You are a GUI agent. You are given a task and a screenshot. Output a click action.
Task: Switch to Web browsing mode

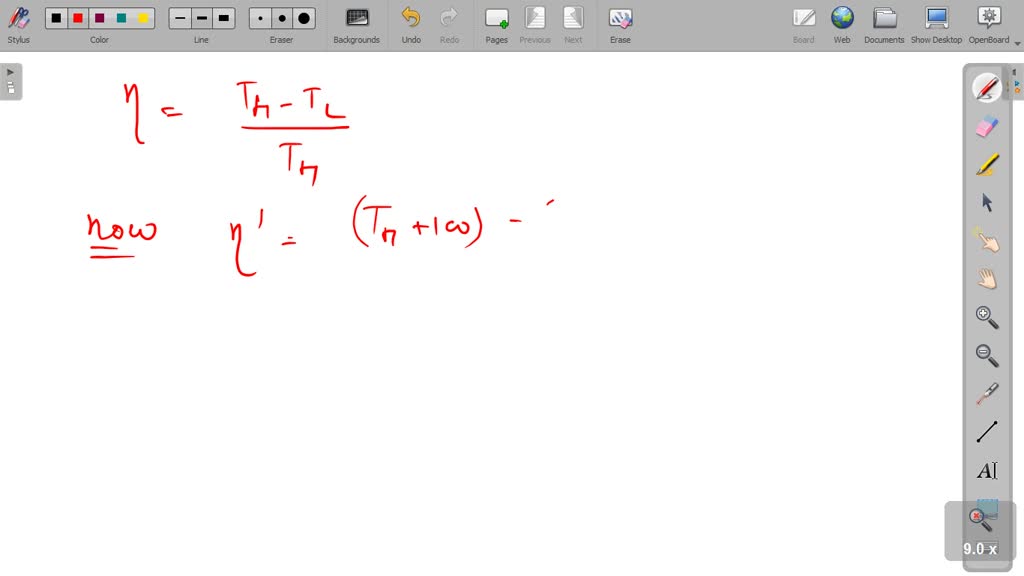tap(842, 20)
